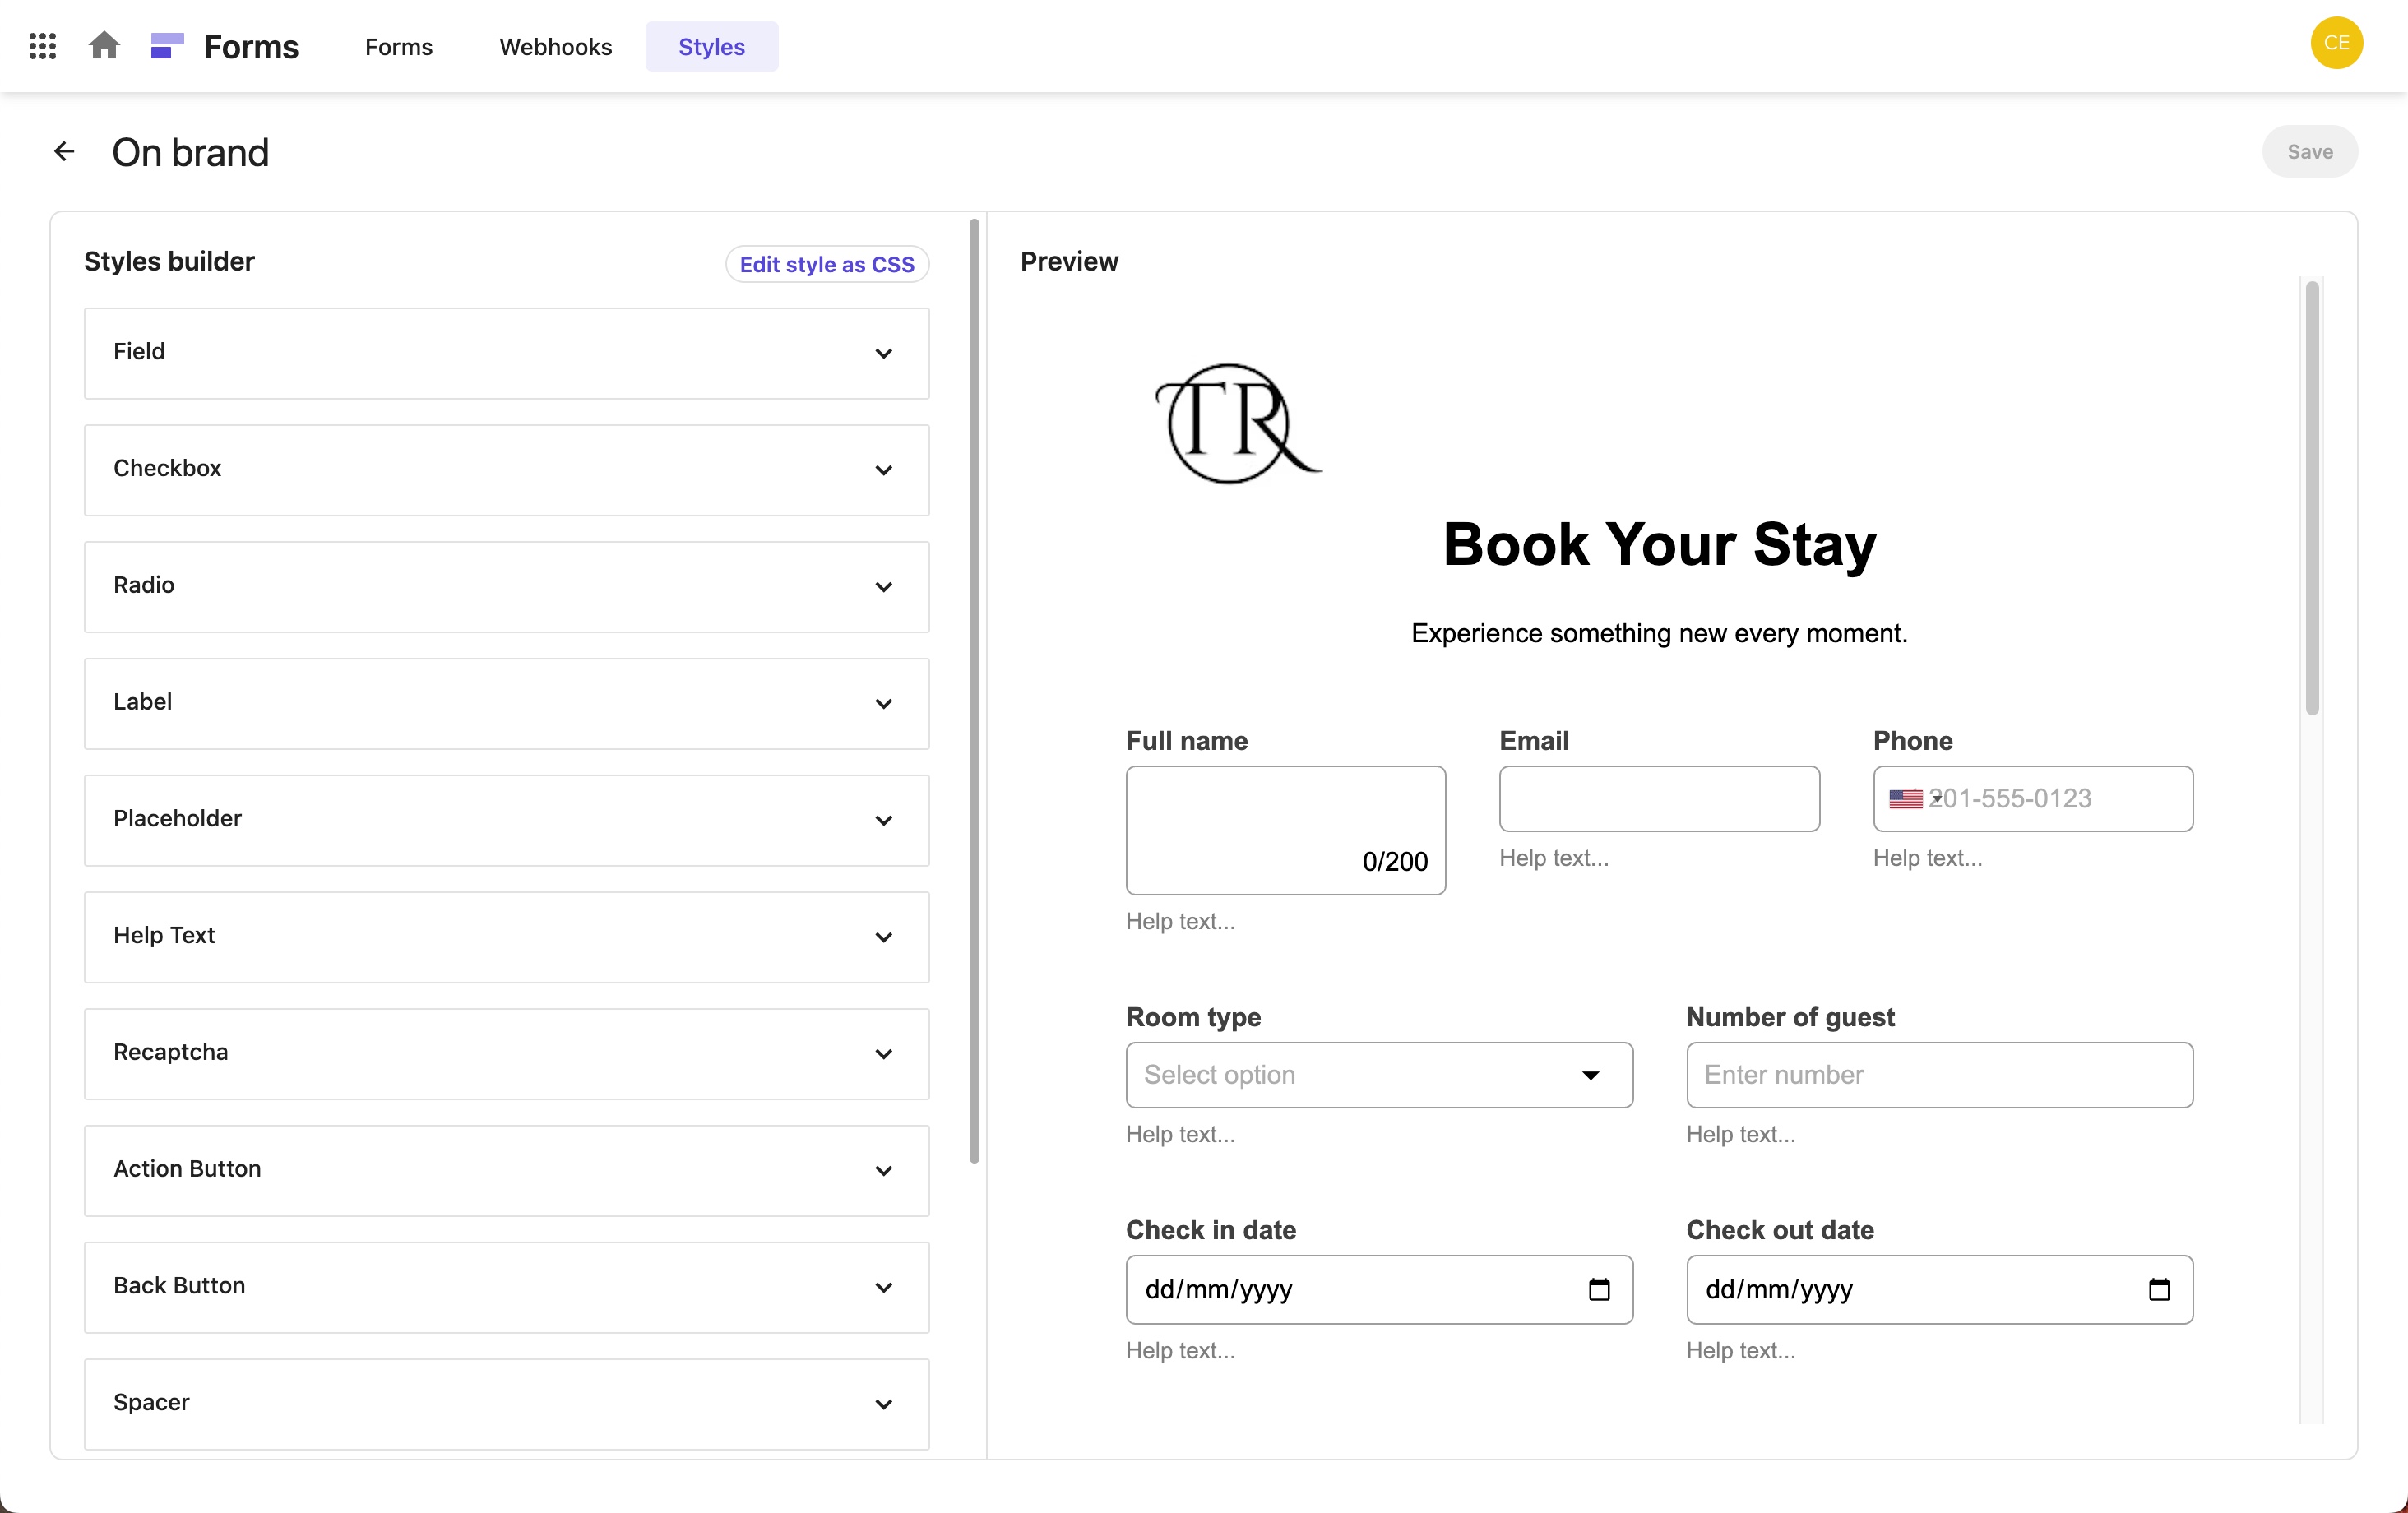Screen dimensions: 2408x1513
Task: Open the Check out date calendar icon
Action: (2159, 1289)
